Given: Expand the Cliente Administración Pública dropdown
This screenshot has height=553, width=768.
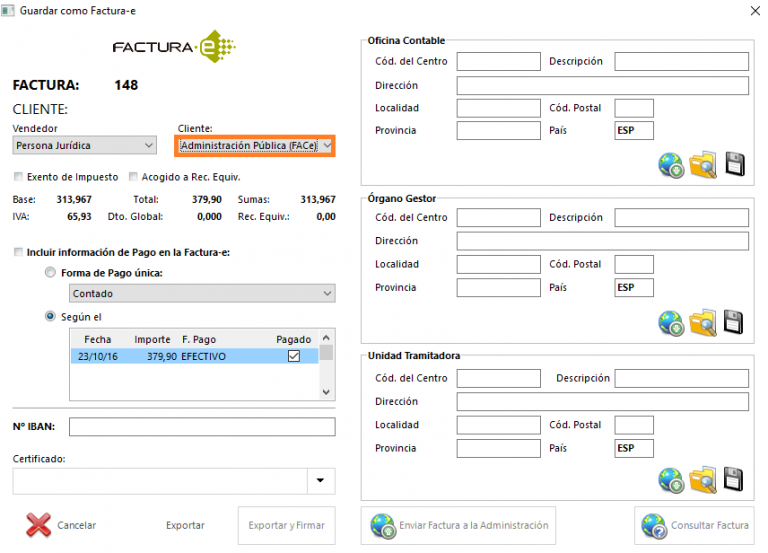Looking at the screenshot, I should coord(255,146).
